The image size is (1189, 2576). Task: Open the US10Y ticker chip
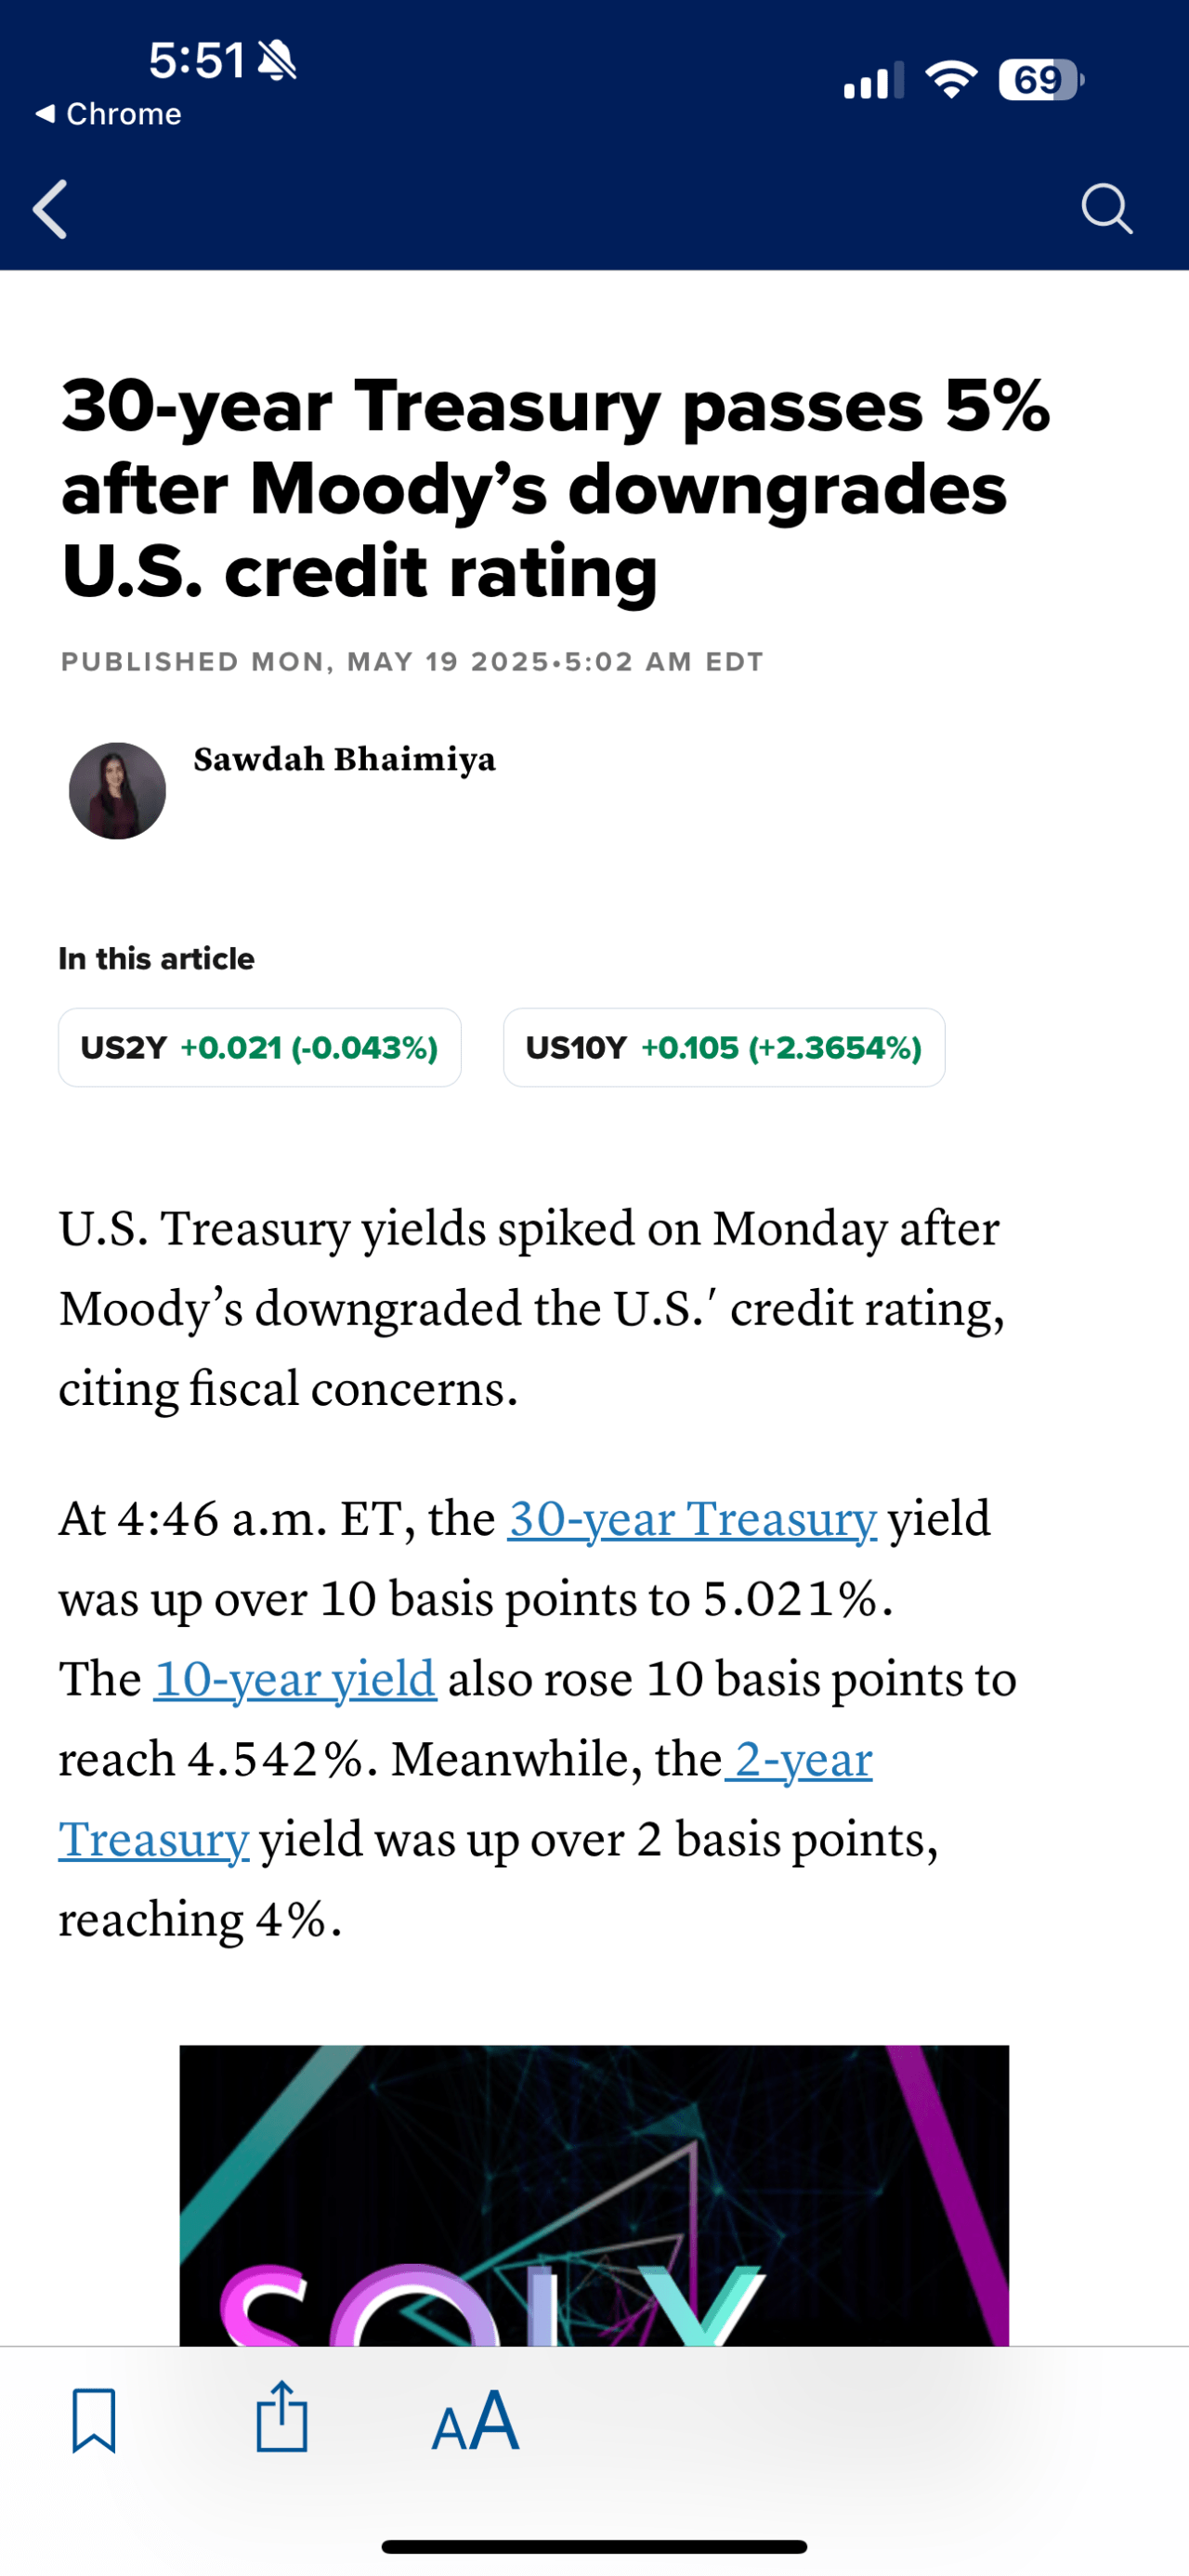[x=724, y=1047]
